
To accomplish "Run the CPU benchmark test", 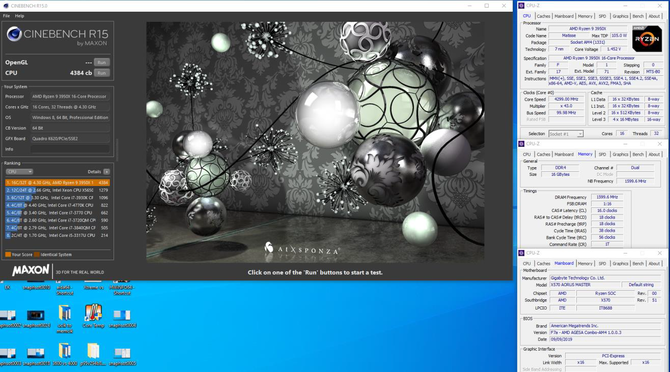I will tap(102, 73).
